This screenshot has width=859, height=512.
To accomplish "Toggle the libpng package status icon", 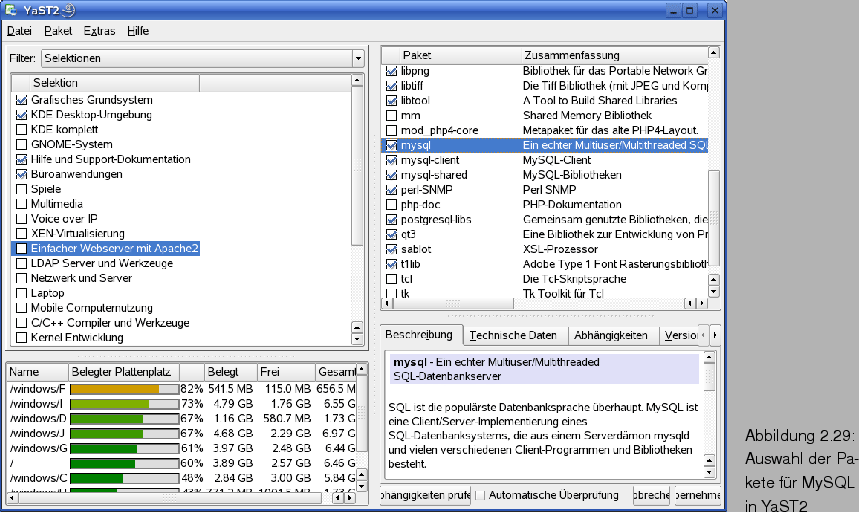I will point(391,71).
